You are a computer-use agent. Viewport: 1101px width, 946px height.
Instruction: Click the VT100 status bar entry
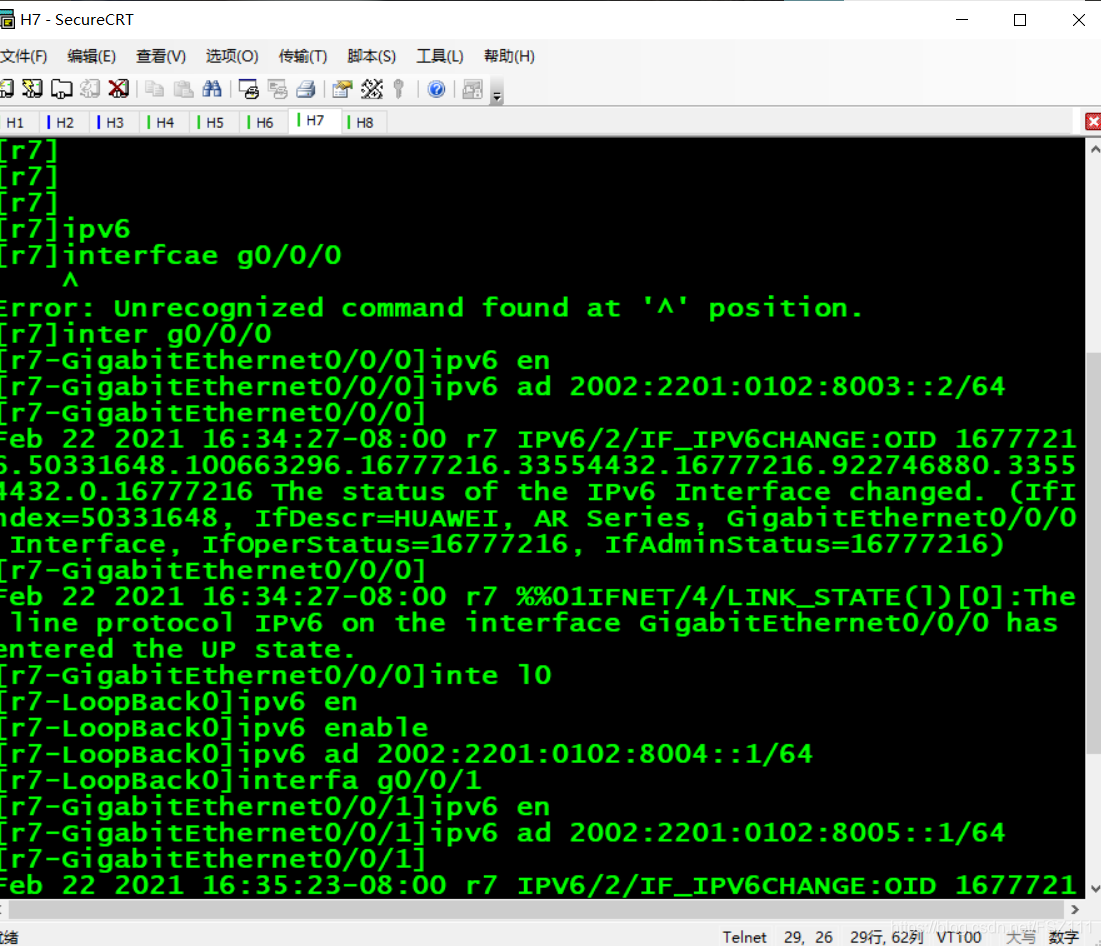[958, 937]
